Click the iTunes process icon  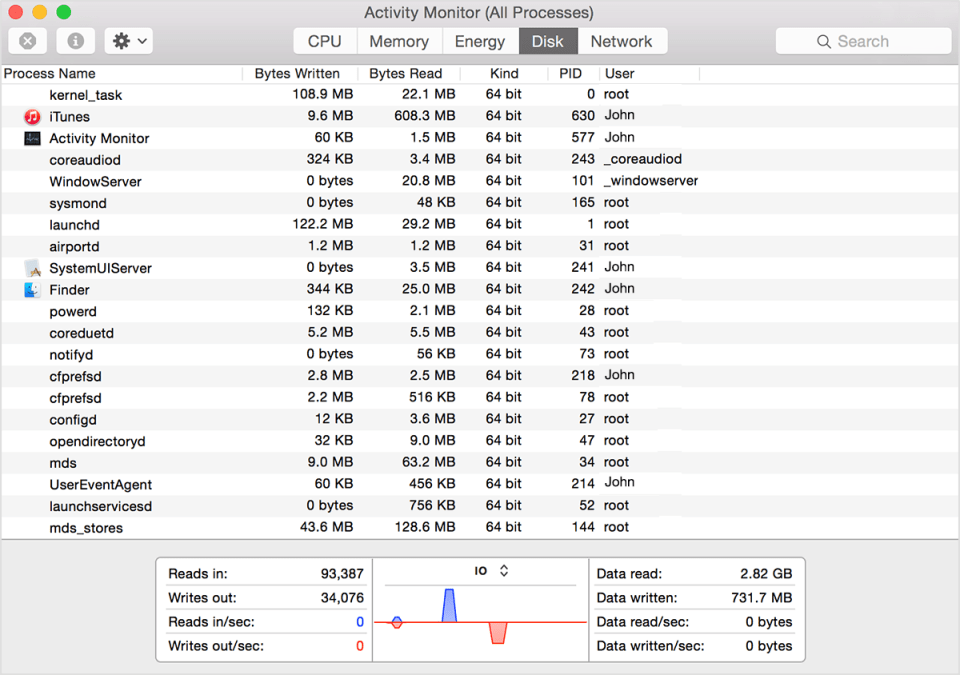click(x=30, y=115)
